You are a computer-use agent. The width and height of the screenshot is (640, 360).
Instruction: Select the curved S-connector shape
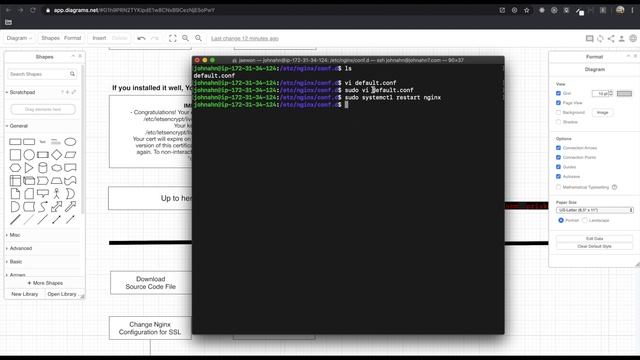[42, 207]
